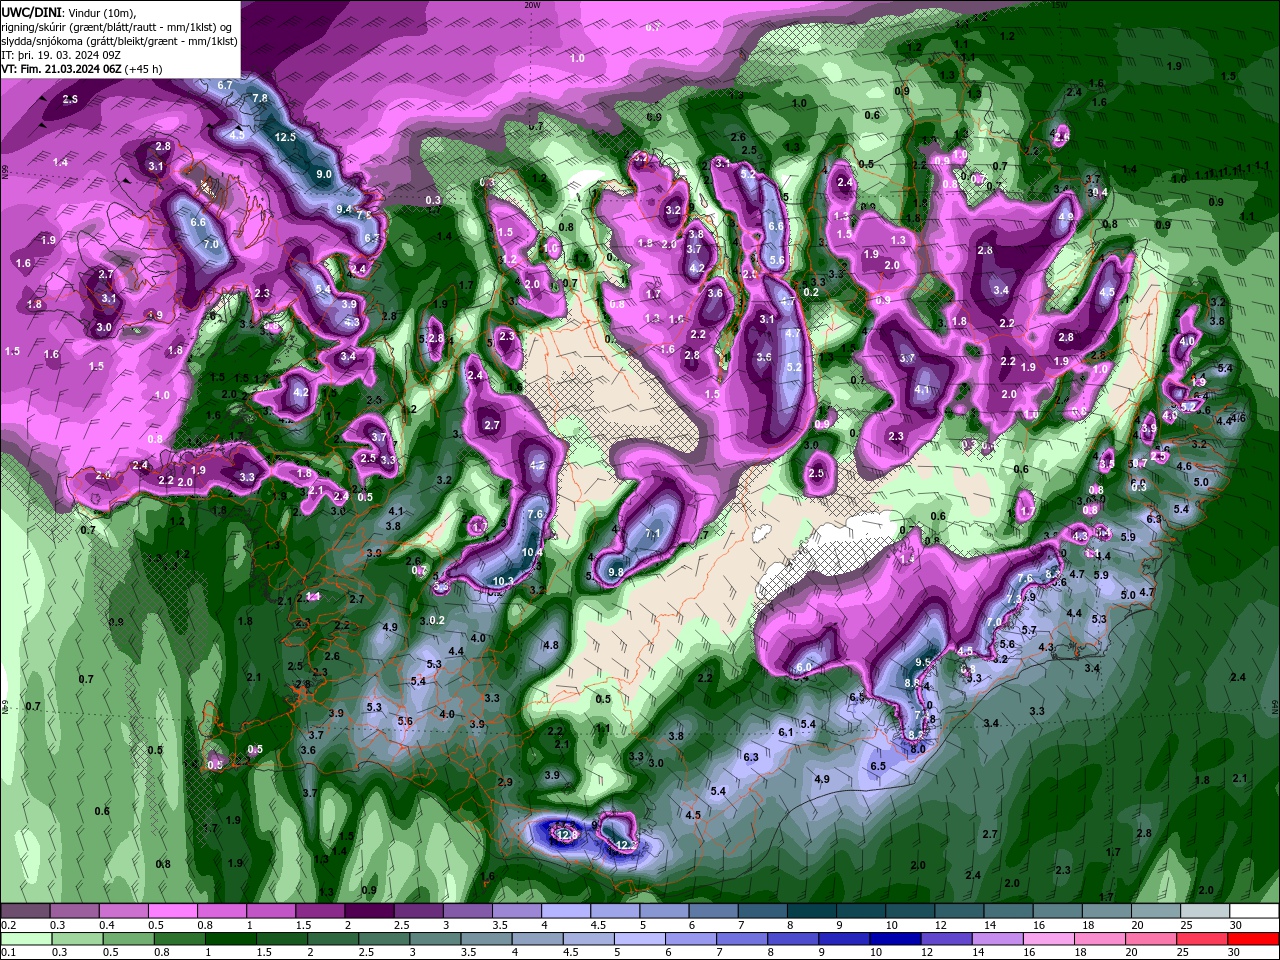Click the dark purple top-row swatch between 2 and 2.5
This screenshot has width=1280, height=960.
369,911
